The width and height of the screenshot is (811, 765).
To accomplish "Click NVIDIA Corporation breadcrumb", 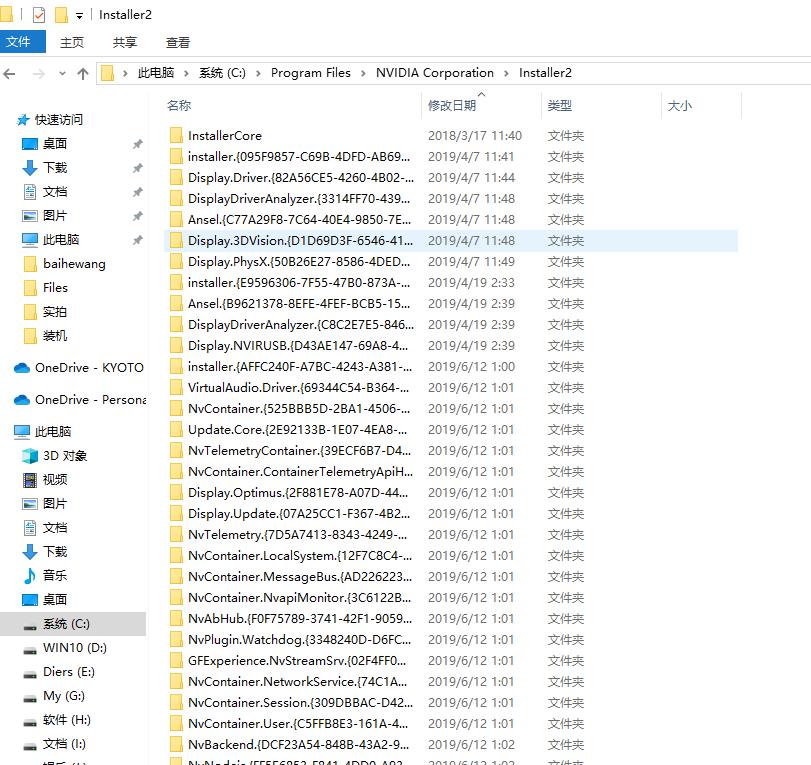I will tap(435, 73).
